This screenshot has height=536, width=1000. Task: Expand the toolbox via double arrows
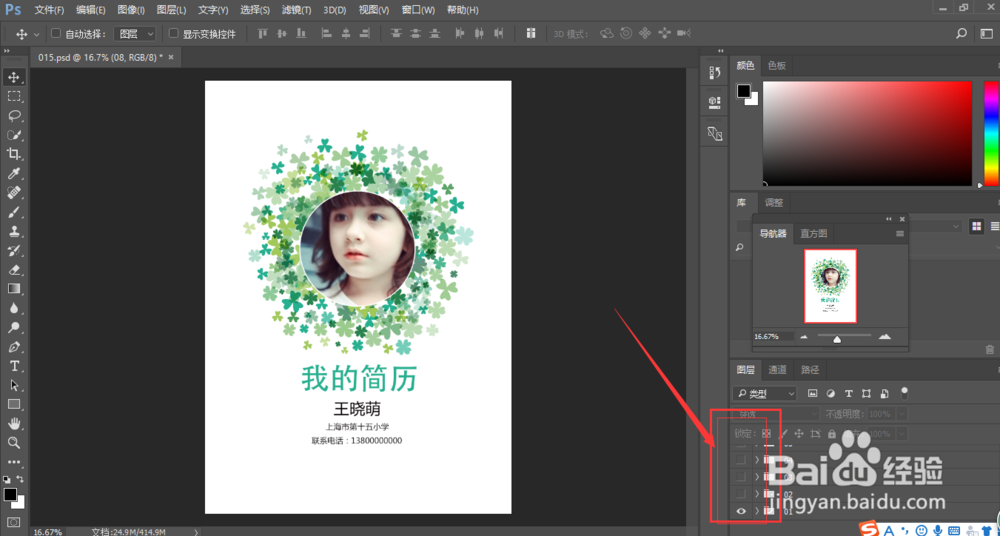click(6, 50)
